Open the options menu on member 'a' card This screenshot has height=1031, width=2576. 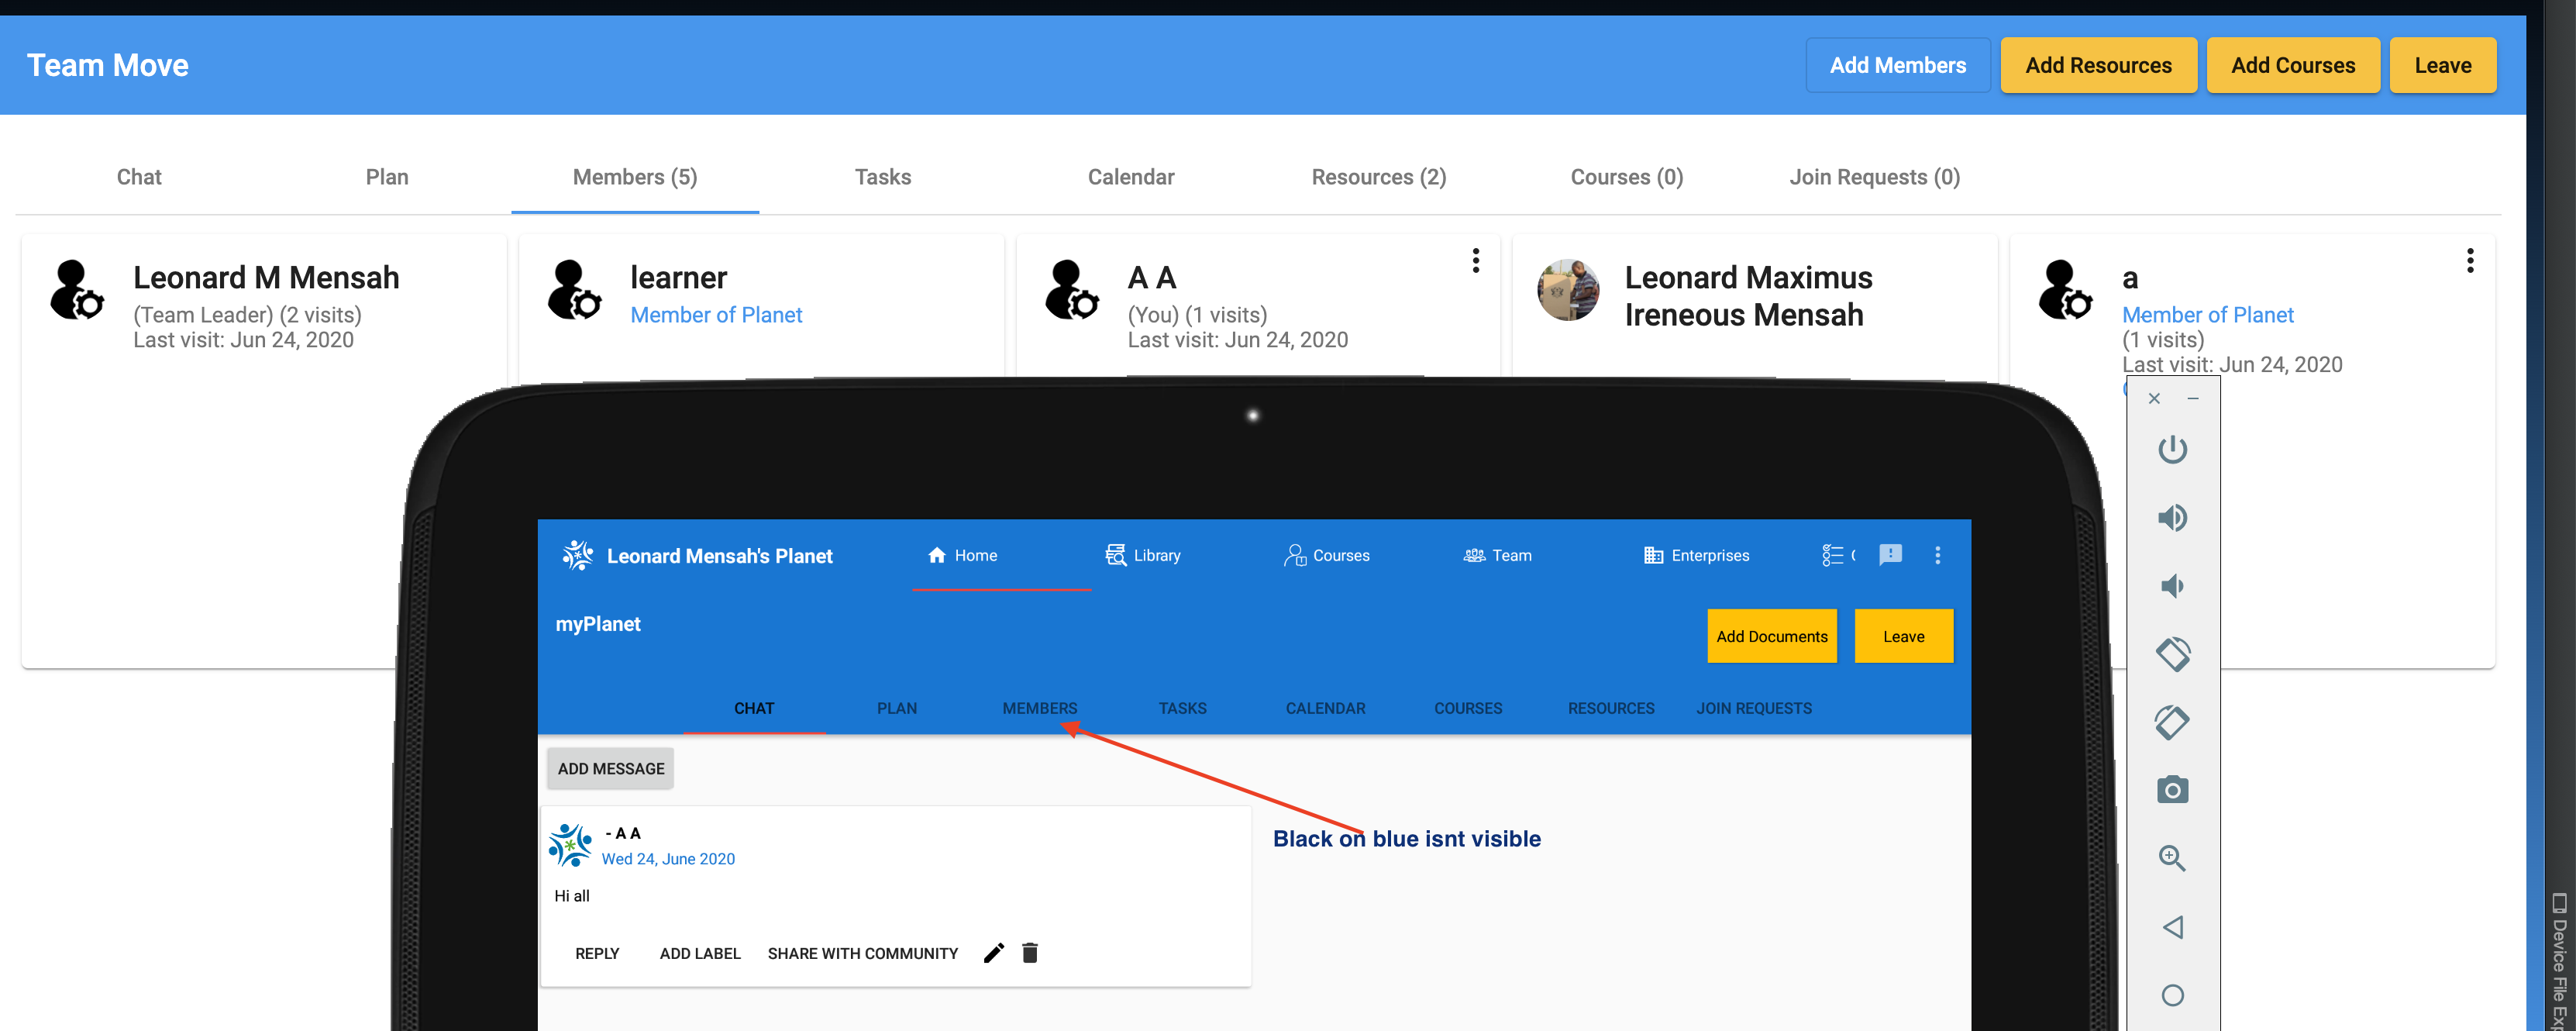coord(2470,260)
